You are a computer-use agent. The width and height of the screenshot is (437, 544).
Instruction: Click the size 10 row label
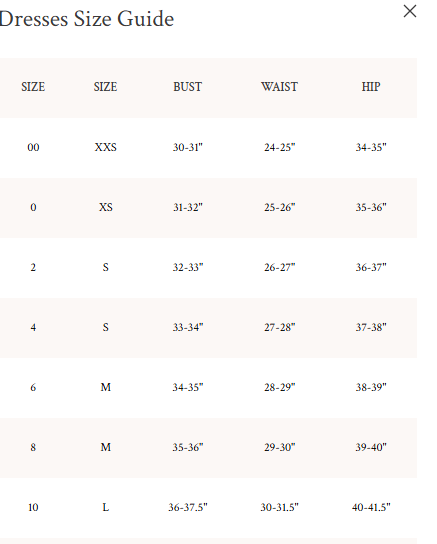click(x=33, y=507)
